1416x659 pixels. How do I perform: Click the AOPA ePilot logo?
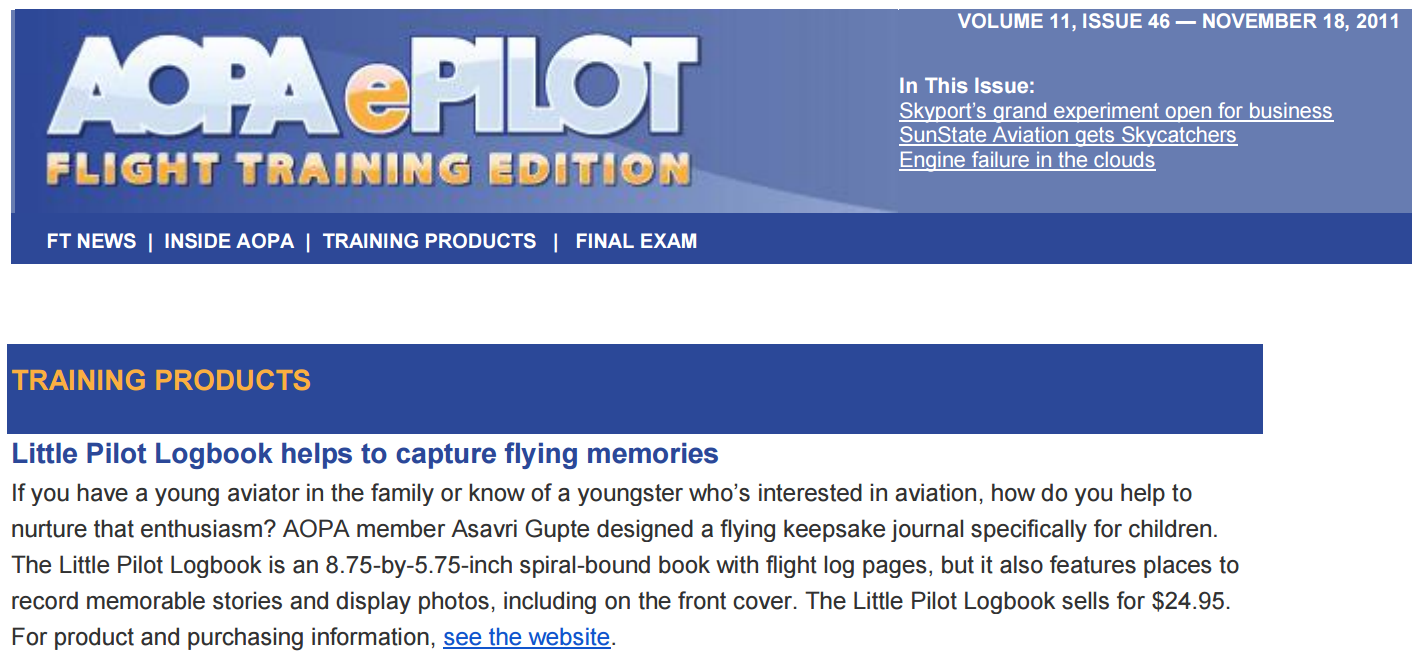pyautogui.click(x=370, y=110)
